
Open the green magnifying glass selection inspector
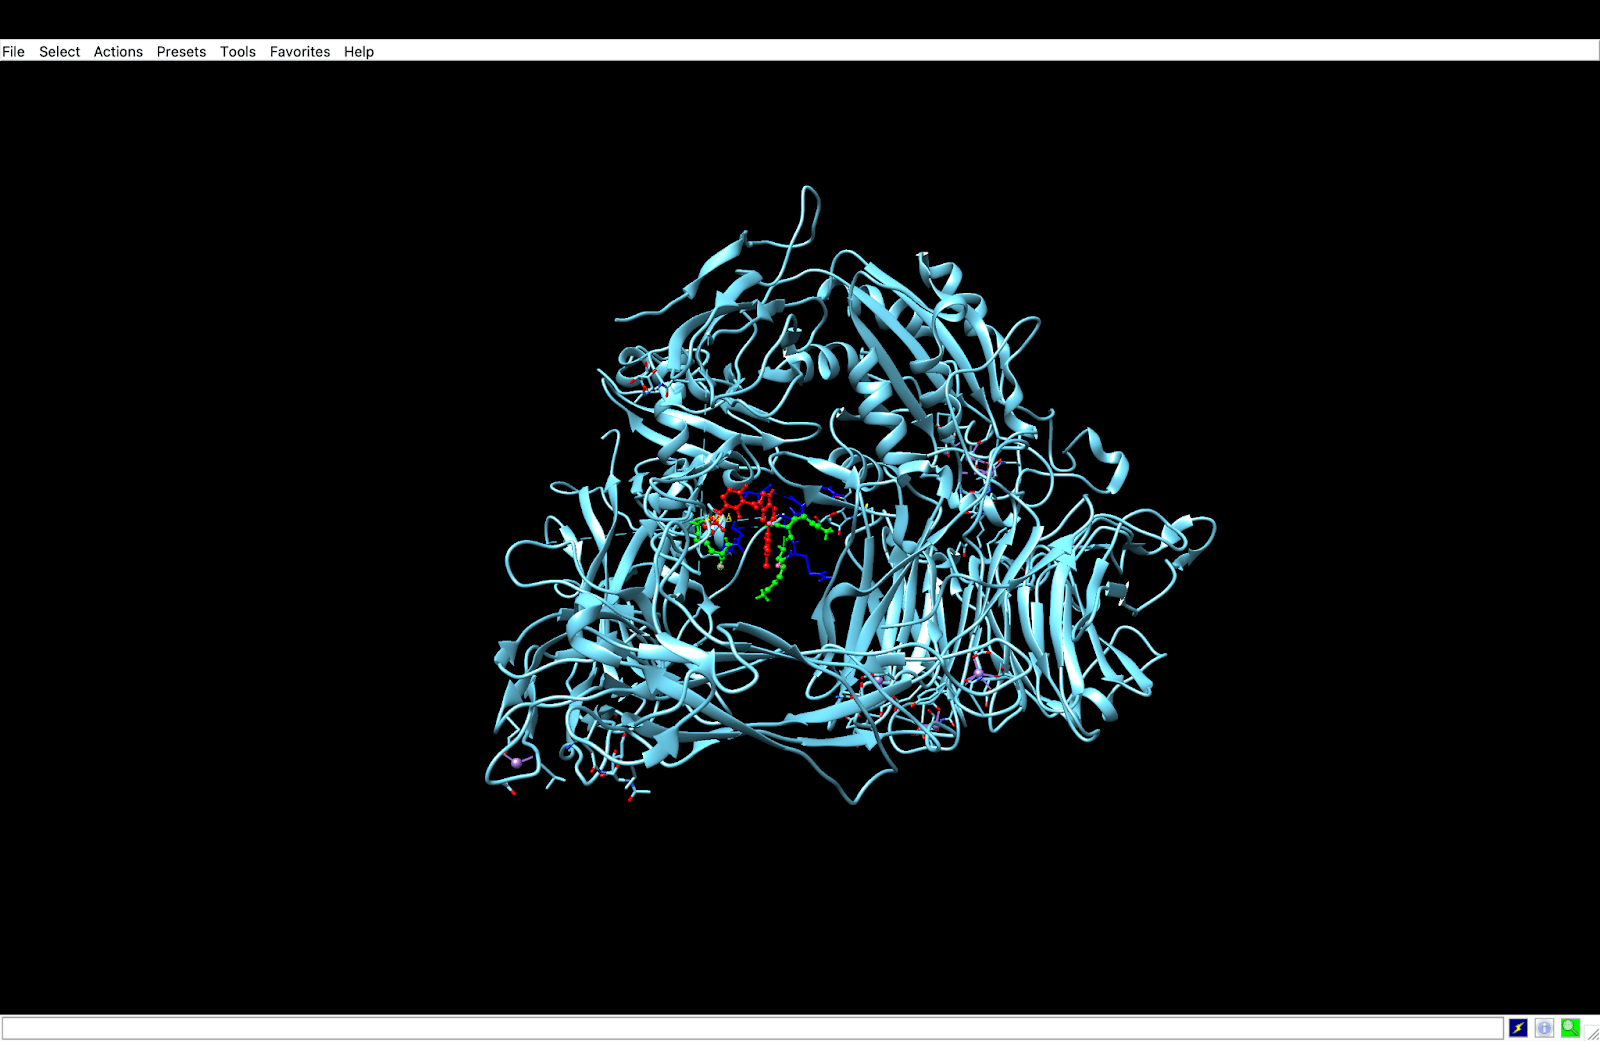[x=1570, y=1028]
